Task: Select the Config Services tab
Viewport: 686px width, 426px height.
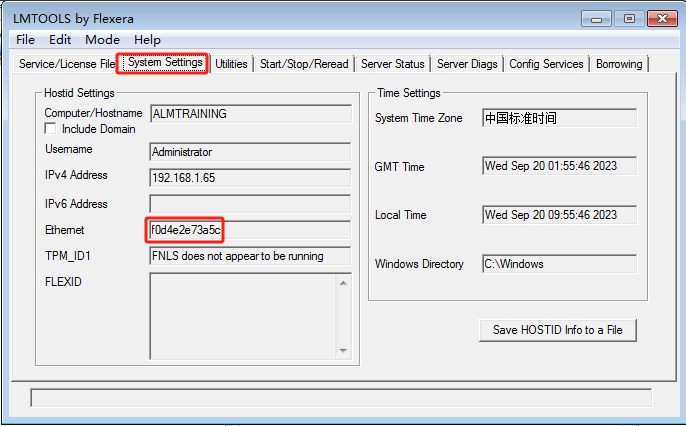Action: click(546, 64)
